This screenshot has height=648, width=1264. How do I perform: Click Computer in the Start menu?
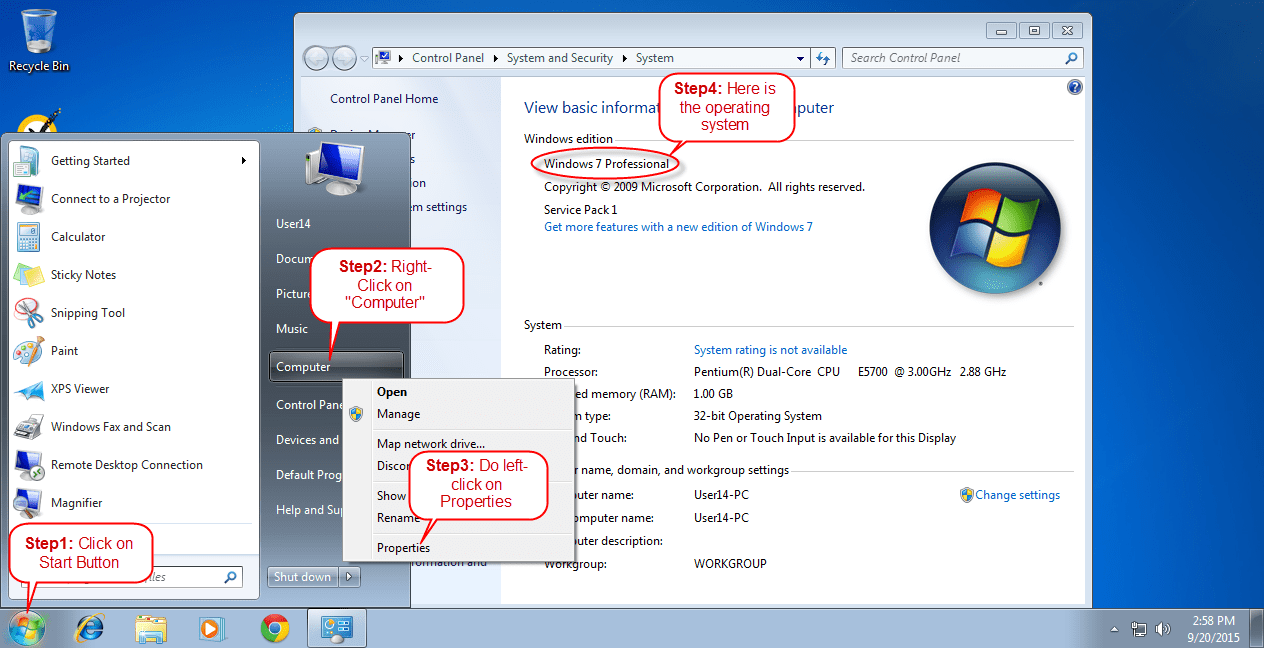pos(336,367)
